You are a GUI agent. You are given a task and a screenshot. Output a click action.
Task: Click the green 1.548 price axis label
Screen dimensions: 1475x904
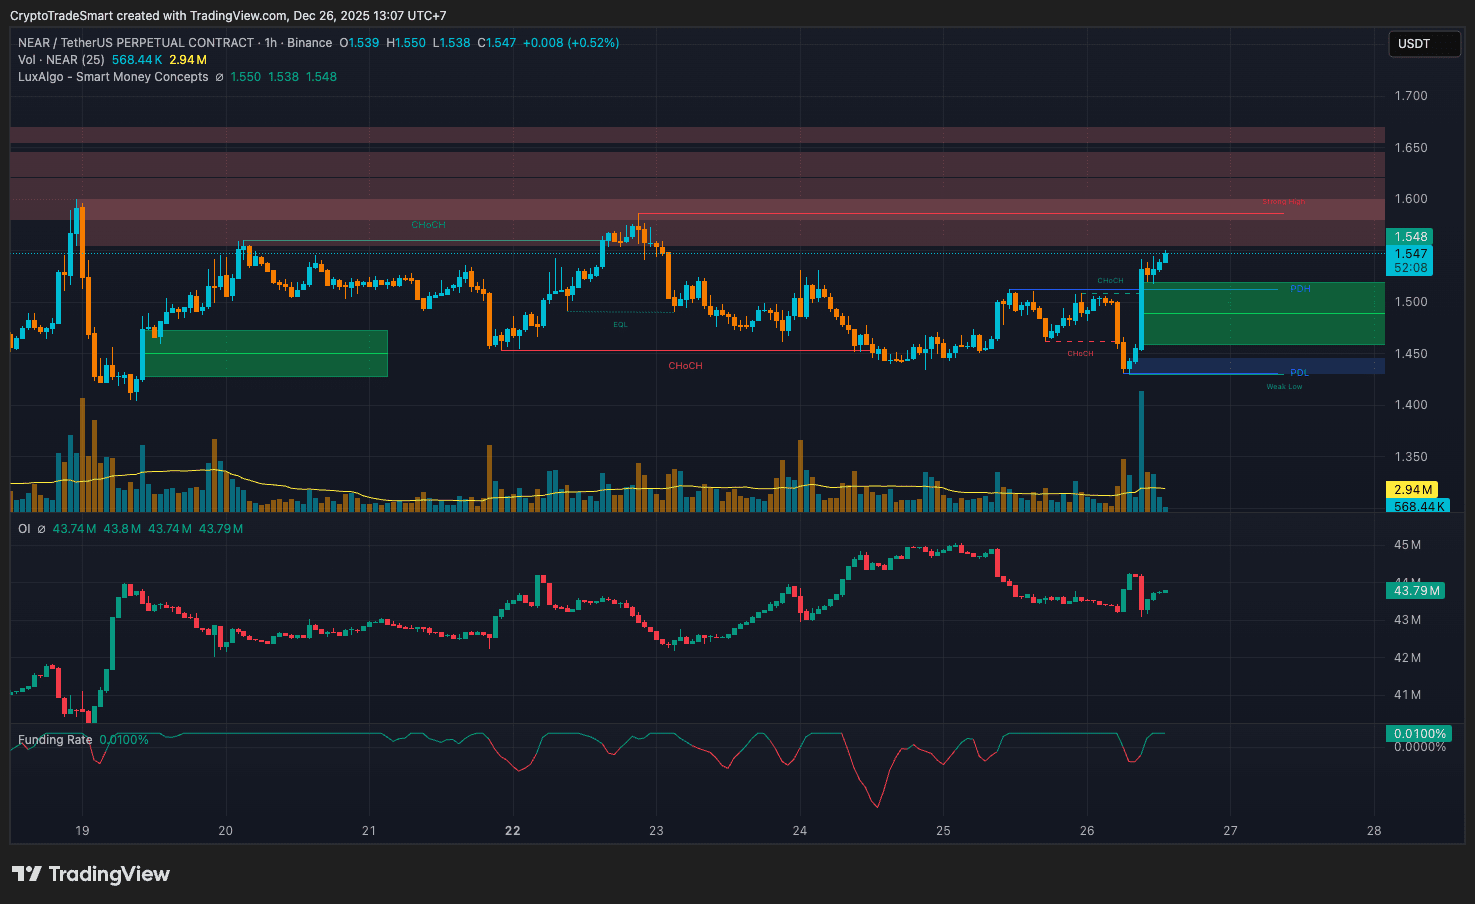(x=1410, y=237)
